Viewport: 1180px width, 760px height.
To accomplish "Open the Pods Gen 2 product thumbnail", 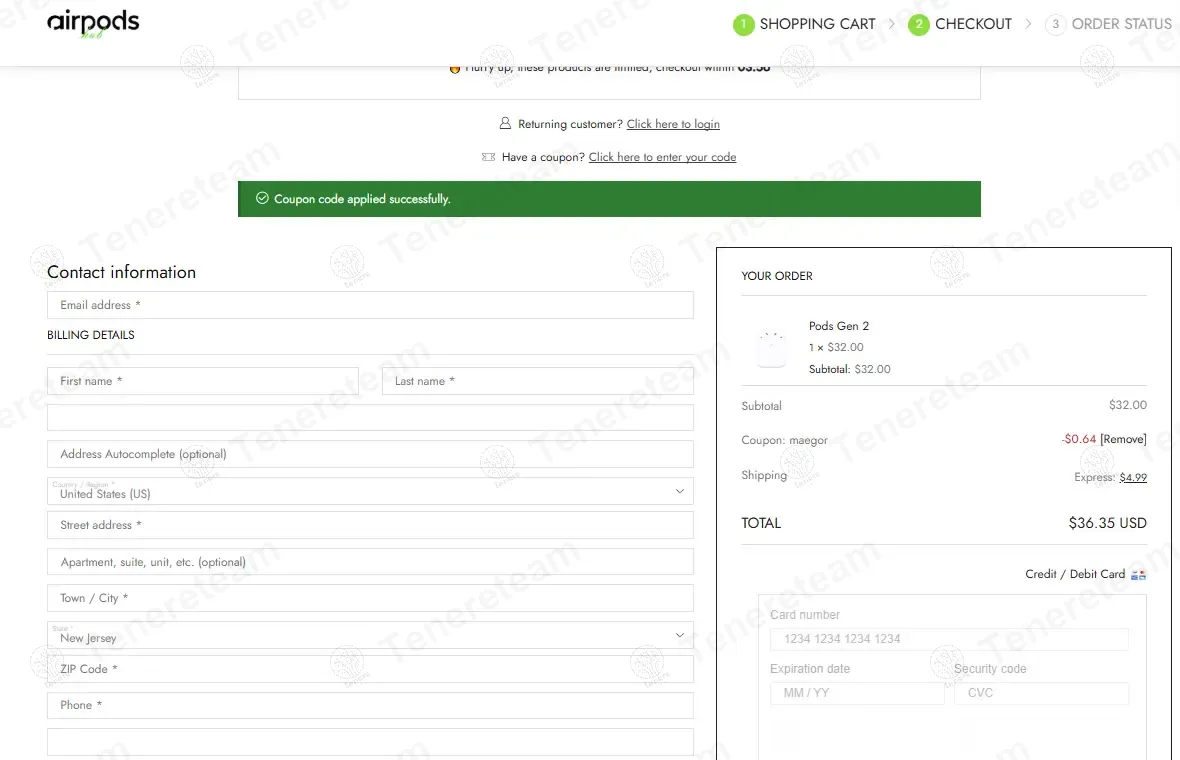I will click(x=771, y=348).
